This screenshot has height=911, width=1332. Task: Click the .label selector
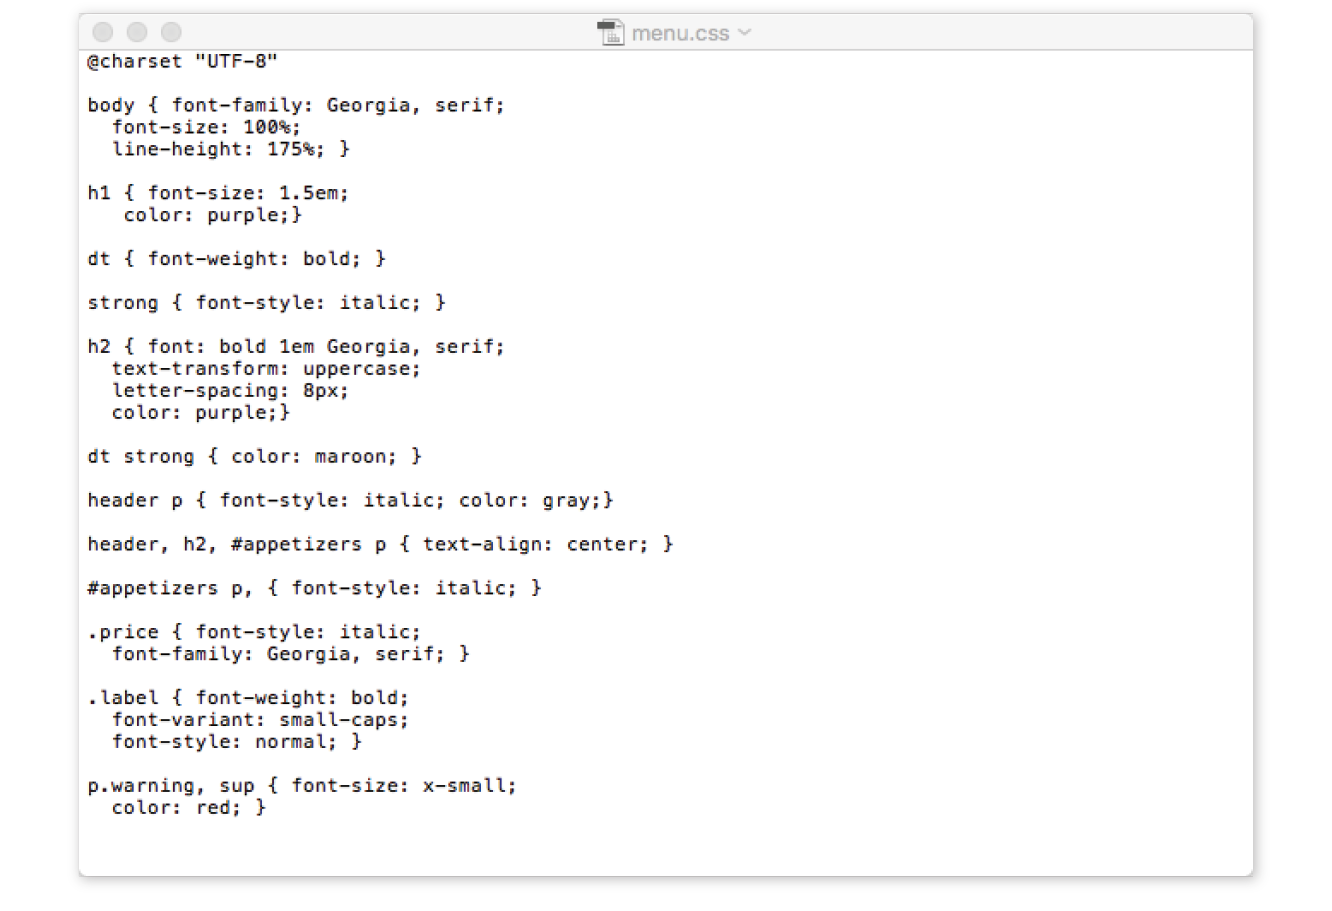click(123, 698)
